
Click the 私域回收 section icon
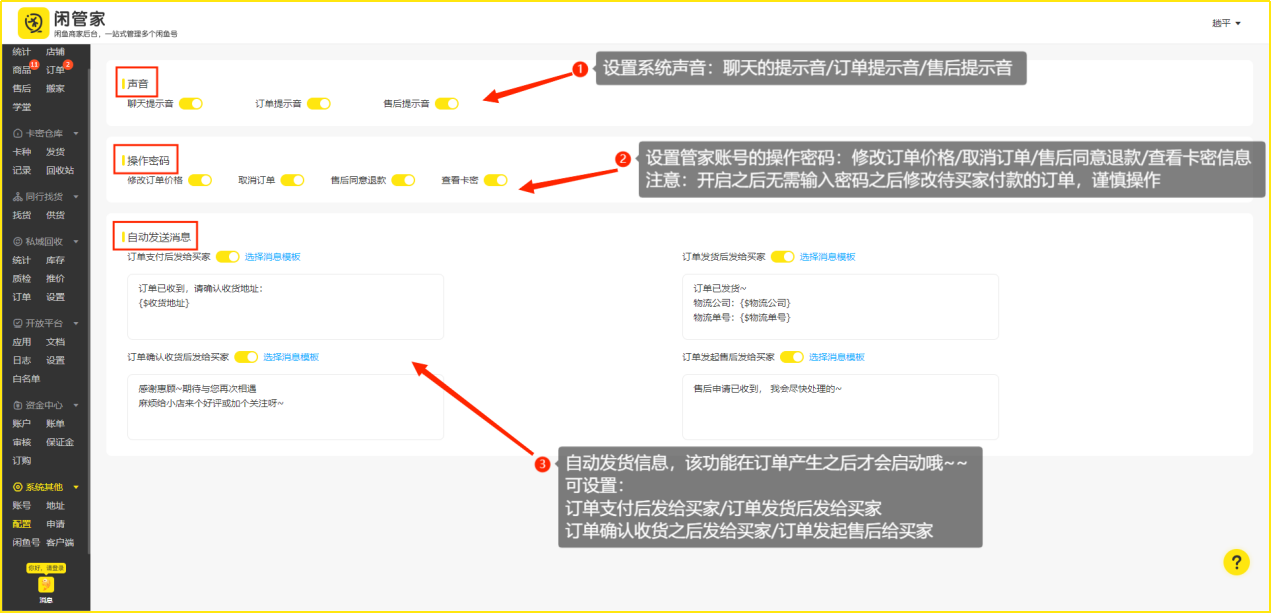click(17, 242)
